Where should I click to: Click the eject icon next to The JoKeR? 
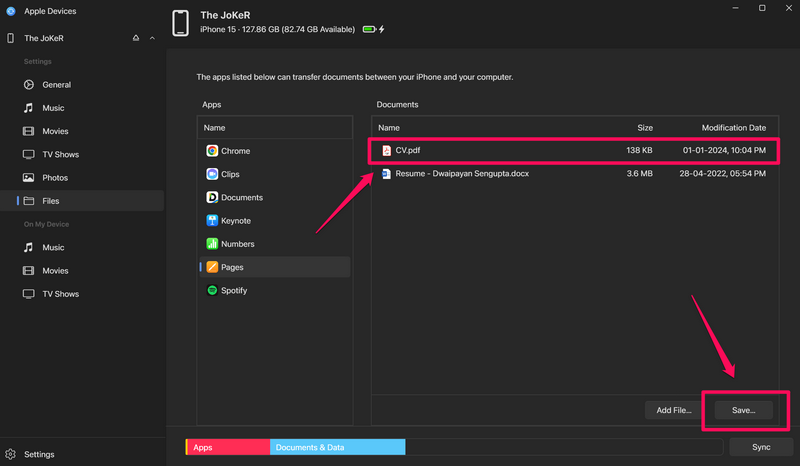(136, 38)
